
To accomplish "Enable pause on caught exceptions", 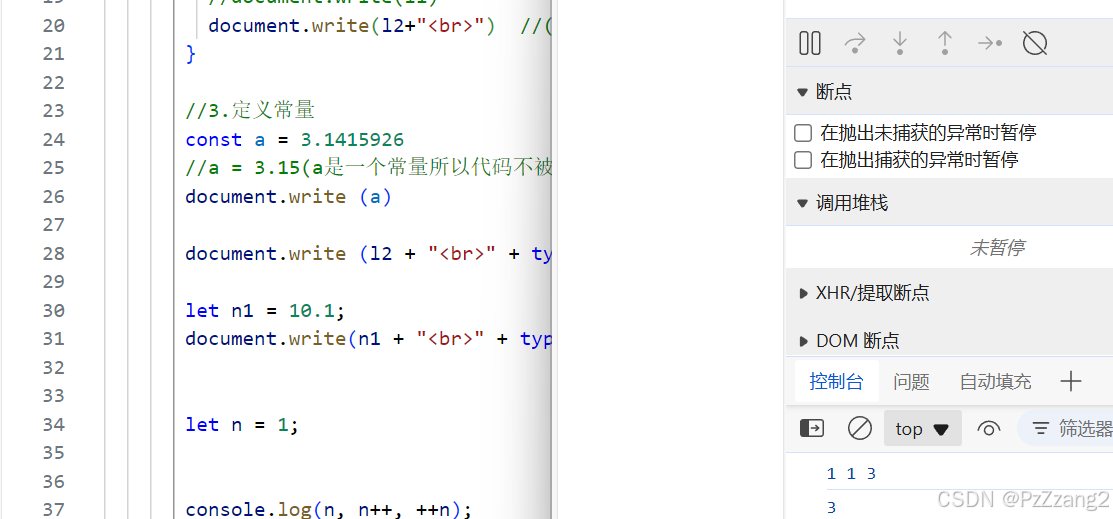I will (803, 160).
